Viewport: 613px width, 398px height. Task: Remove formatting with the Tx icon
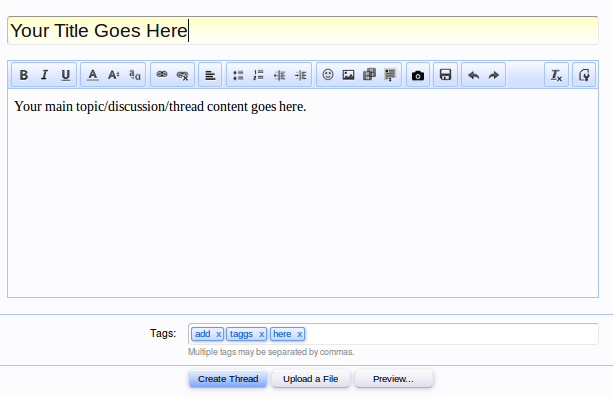click(556, 75)
